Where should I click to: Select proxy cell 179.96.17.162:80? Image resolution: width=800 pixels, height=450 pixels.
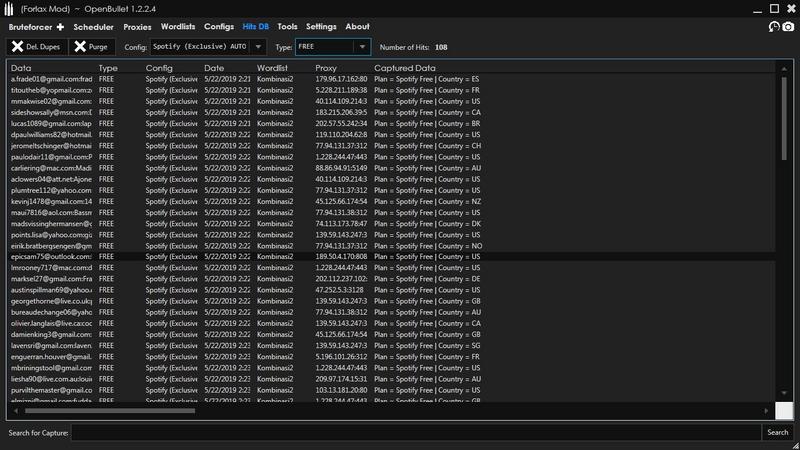point(341,79)
